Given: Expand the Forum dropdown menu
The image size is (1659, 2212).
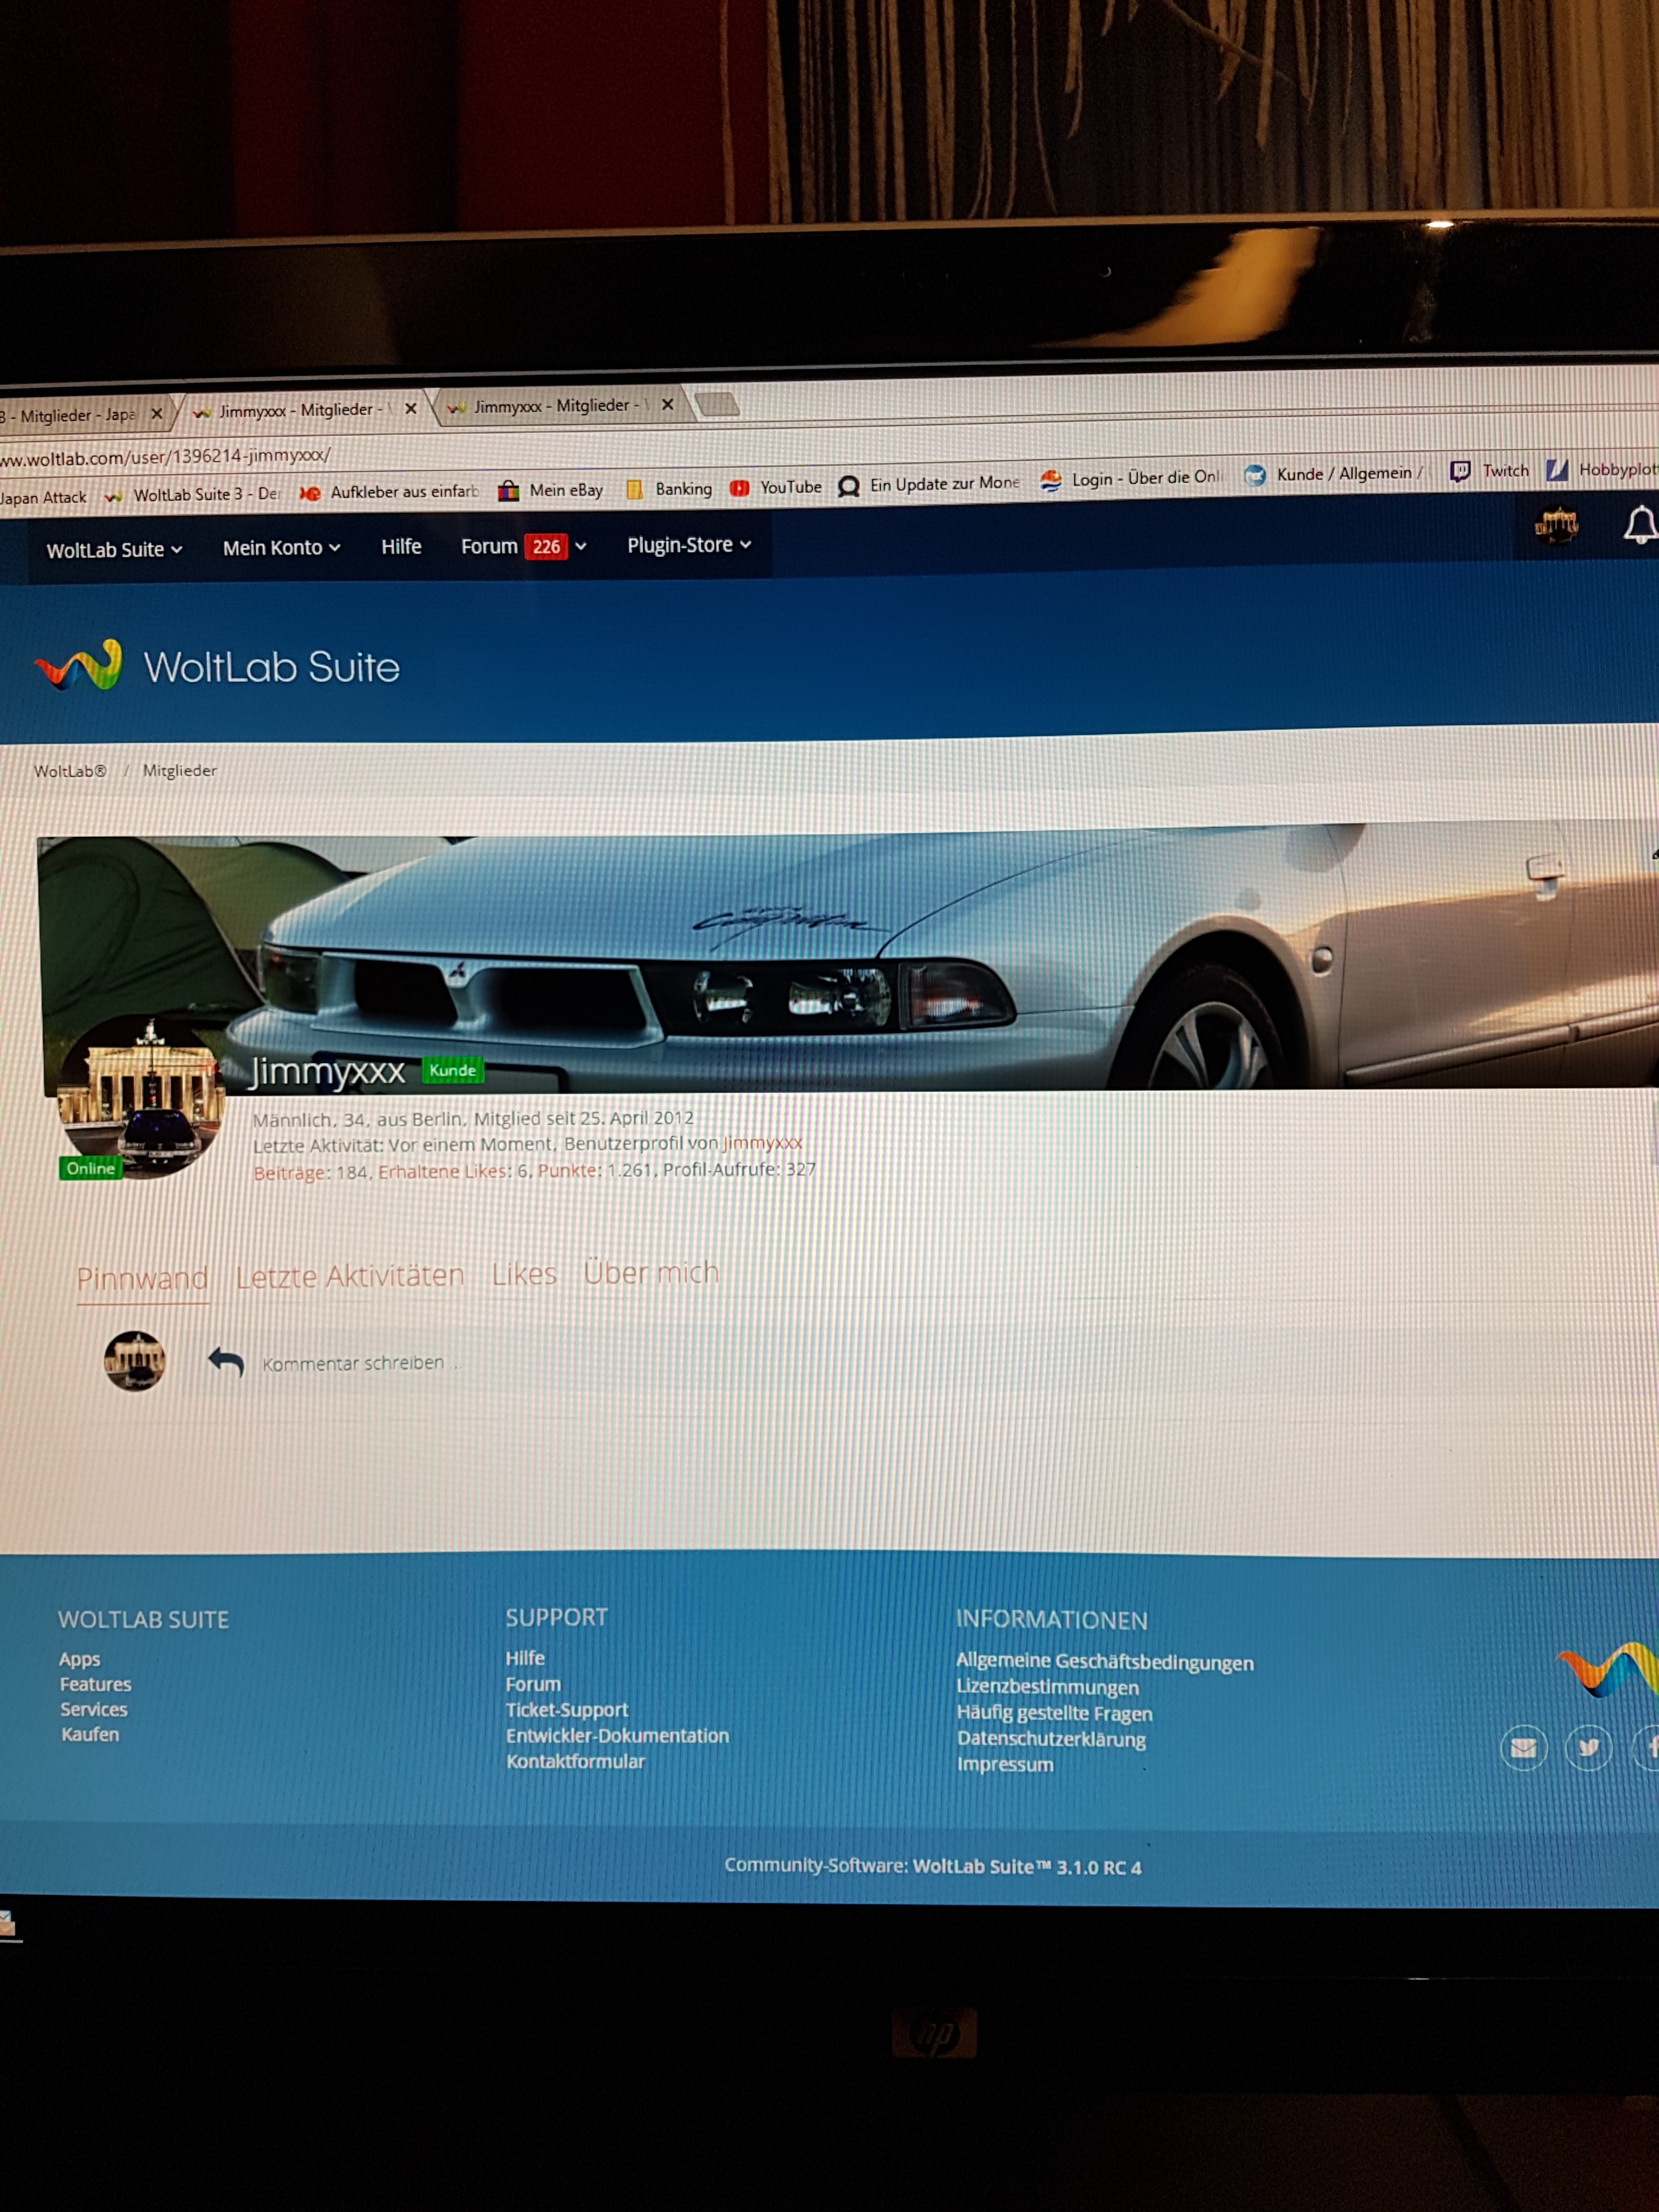Looking at the screenshot, I should (523, 546).
